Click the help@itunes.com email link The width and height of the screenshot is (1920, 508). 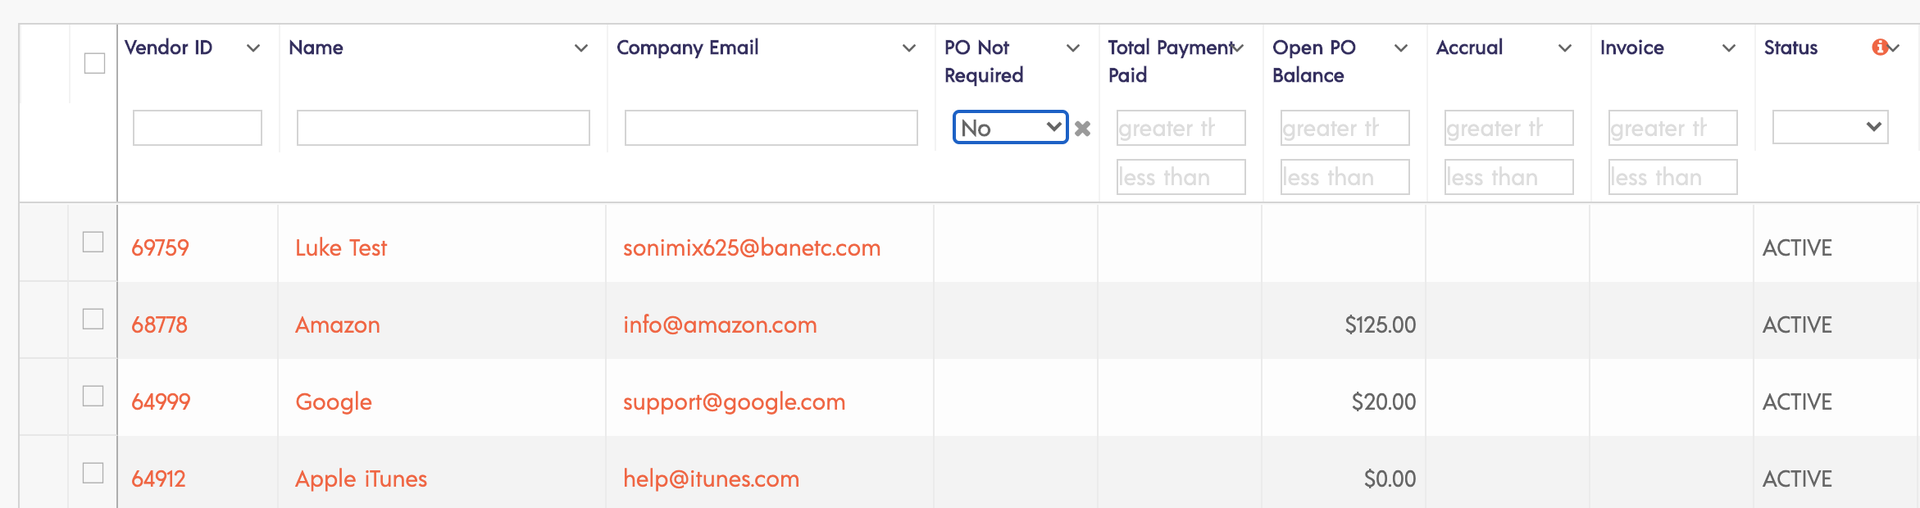tap(711, 479)
